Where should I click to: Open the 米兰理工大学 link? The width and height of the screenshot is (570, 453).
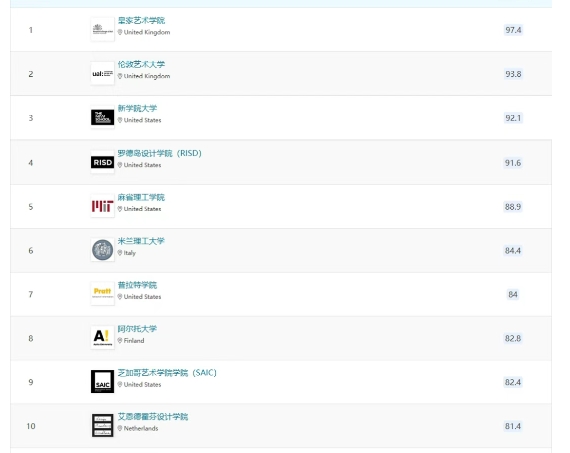(141, 241)
